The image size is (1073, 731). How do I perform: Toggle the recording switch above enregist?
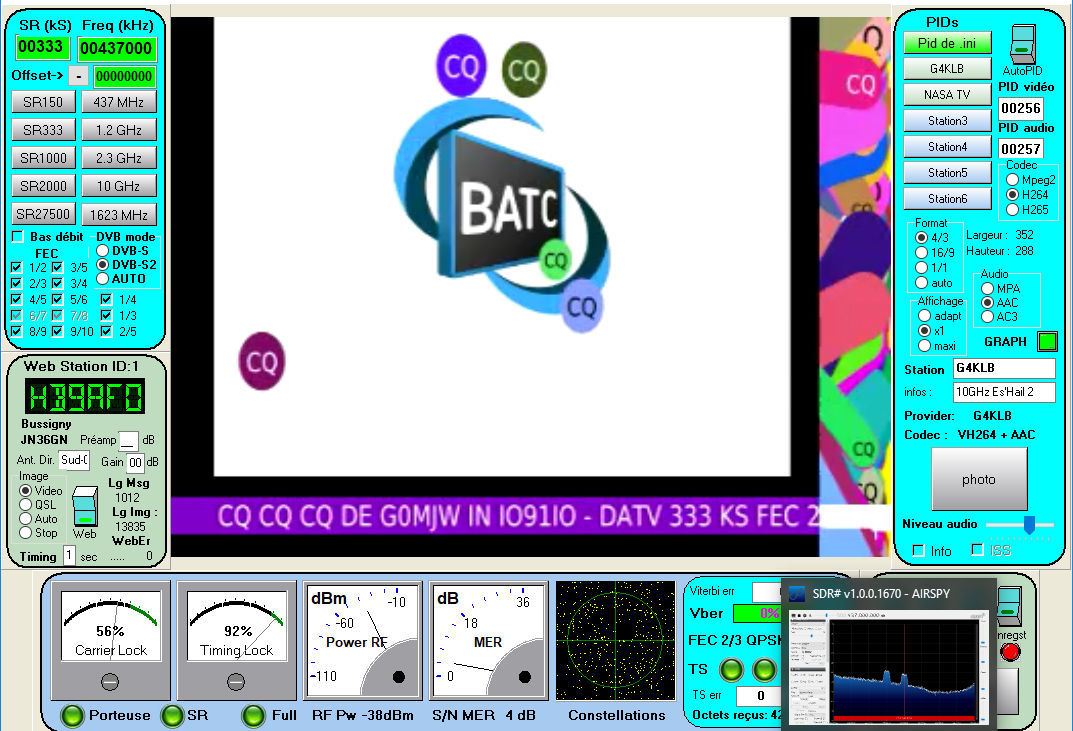(x=1010, y=604)
